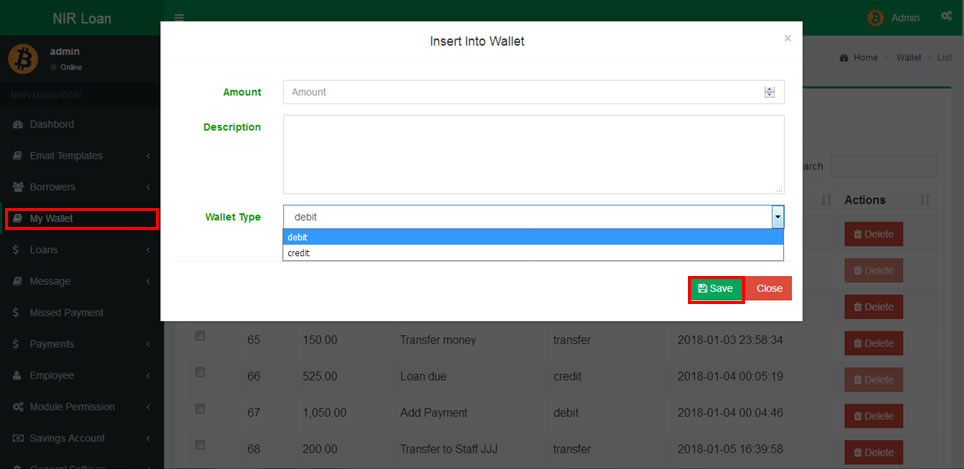
Task: Click the Bitcoin admin avatar in header
Action: pyautogui.click(x=876, y=18)
